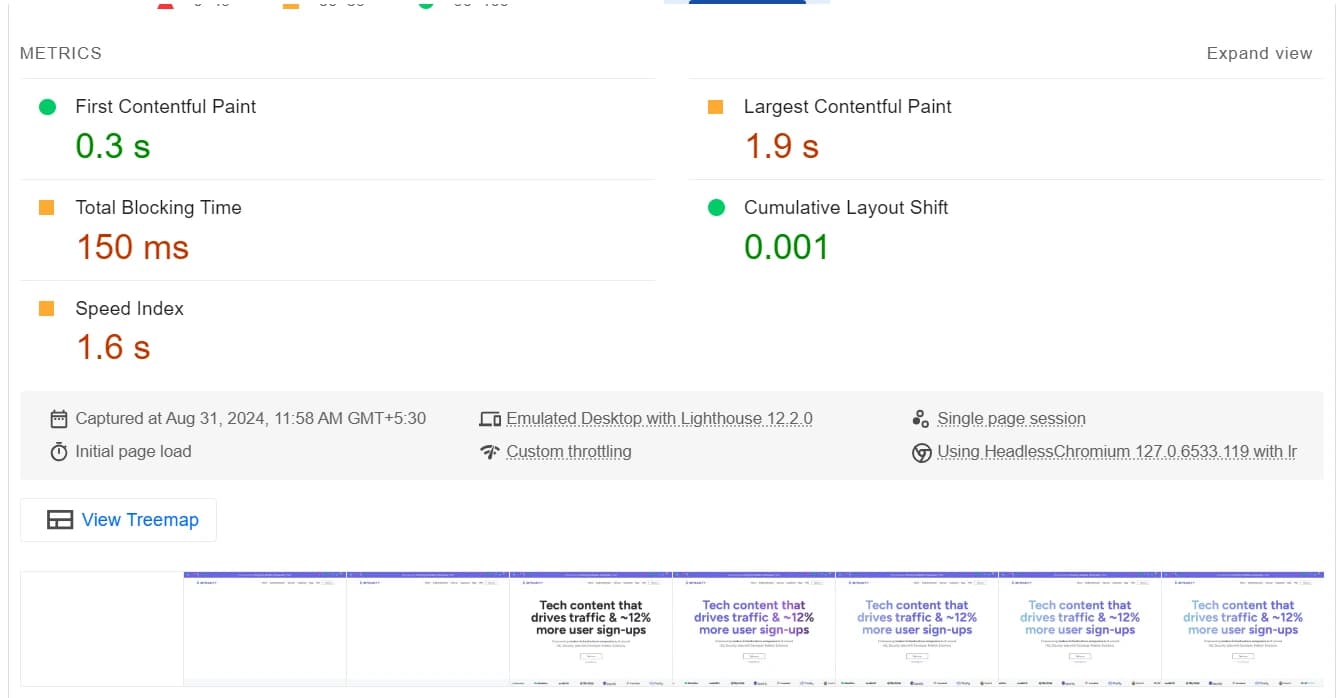Click the calendar icon beside capture date
Image resolution: width=1340 pixels, height=698 pixels.
pyautogui.click(x=59, y=419)
